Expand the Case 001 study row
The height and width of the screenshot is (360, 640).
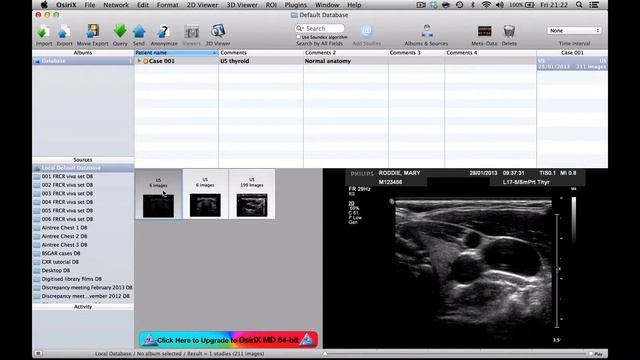tap(139, 61)
